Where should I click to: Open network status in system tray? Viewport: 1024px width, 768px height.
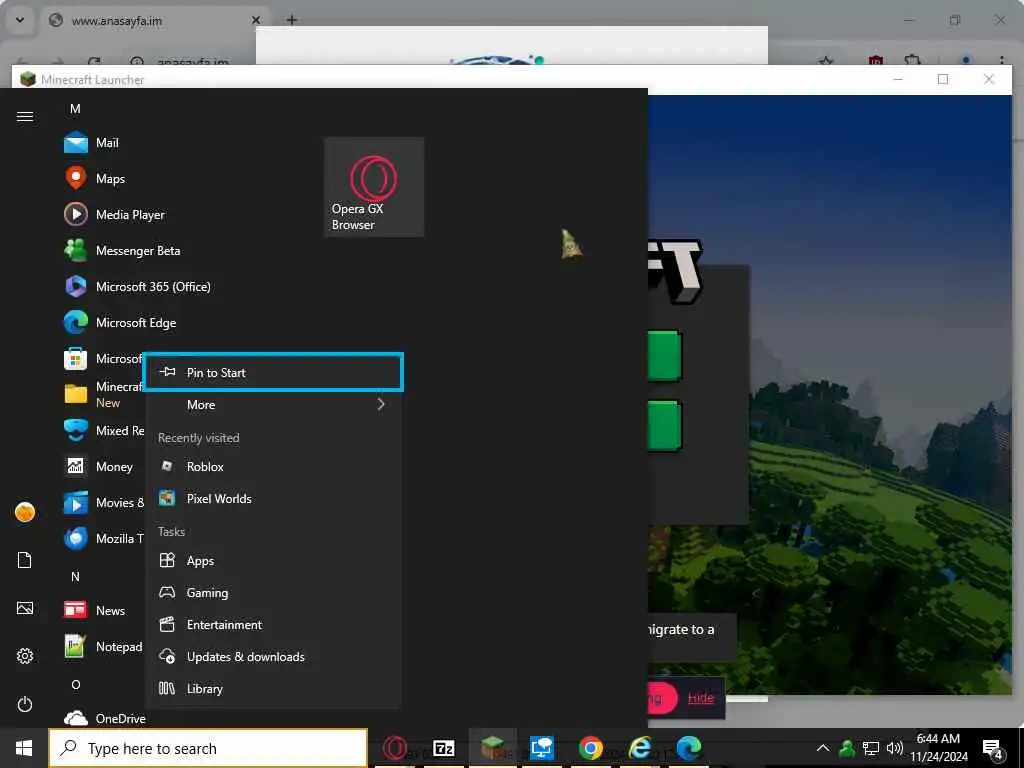click(x=871, y=748)
